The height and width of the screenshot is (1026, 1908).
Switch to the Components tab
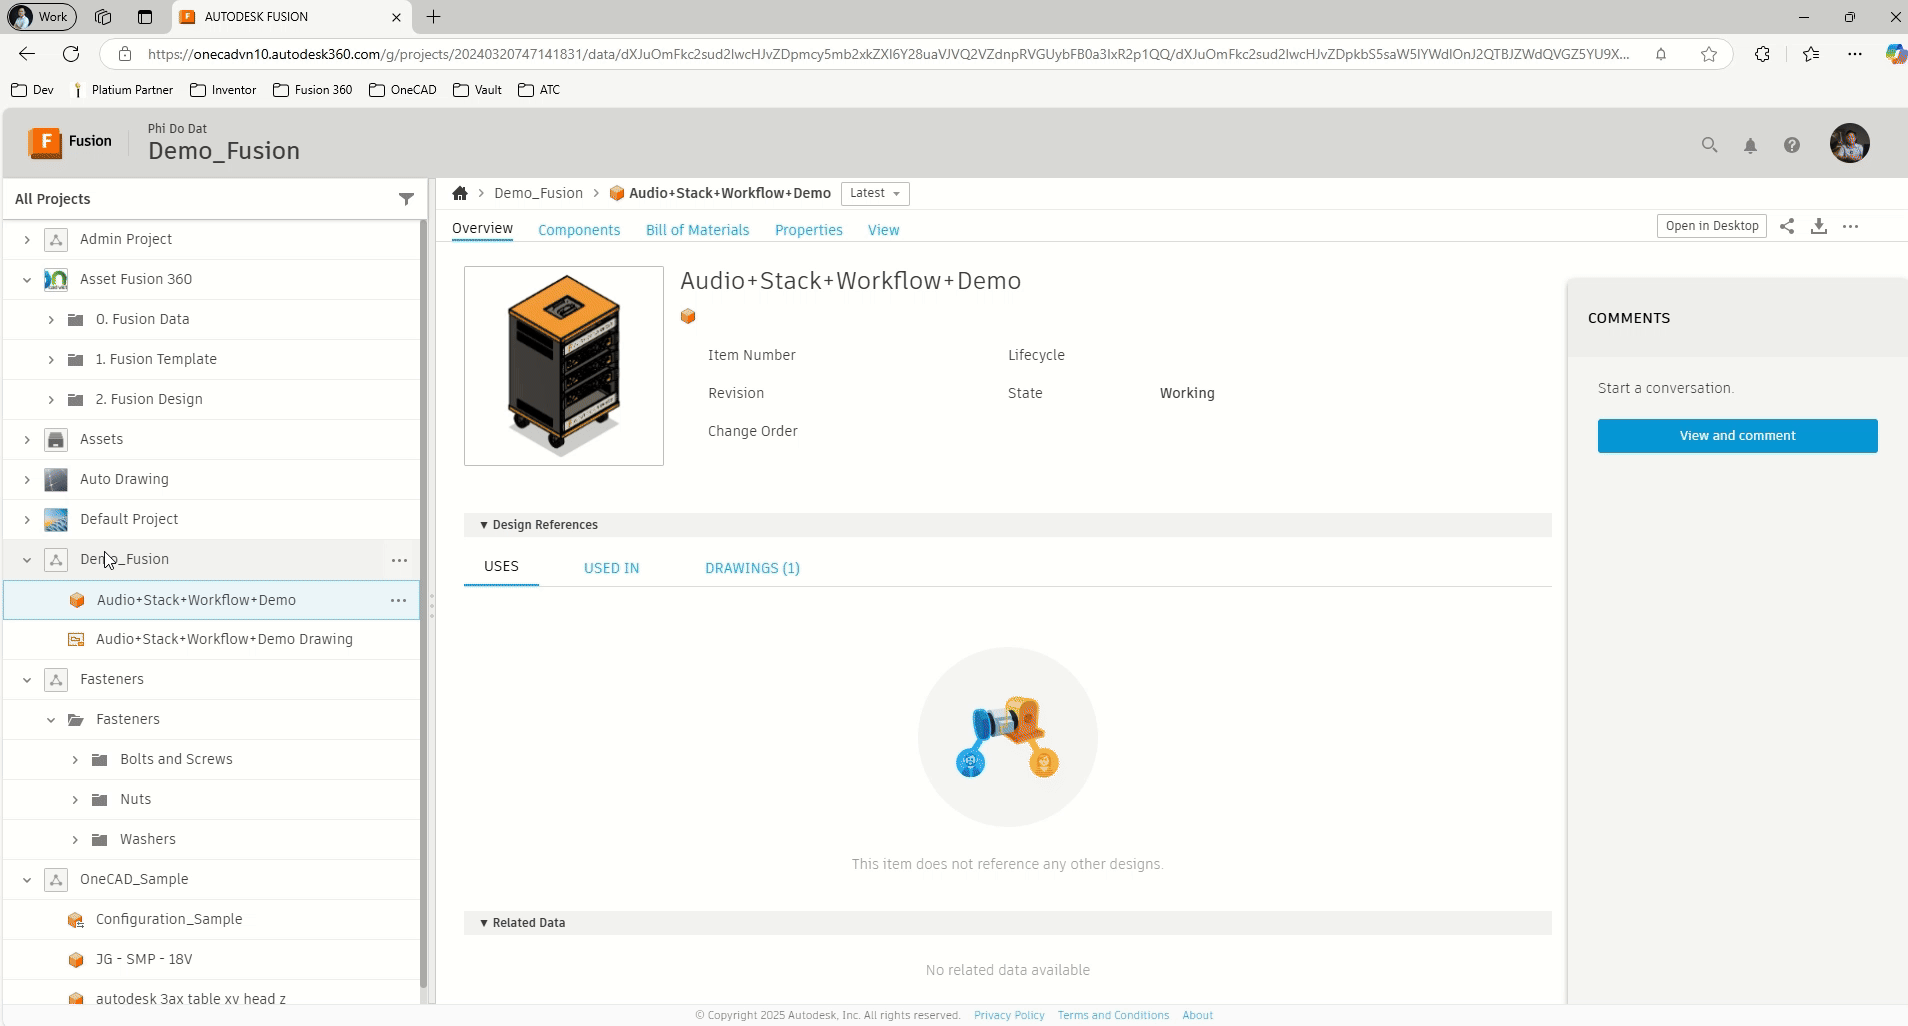coord(579,230)
